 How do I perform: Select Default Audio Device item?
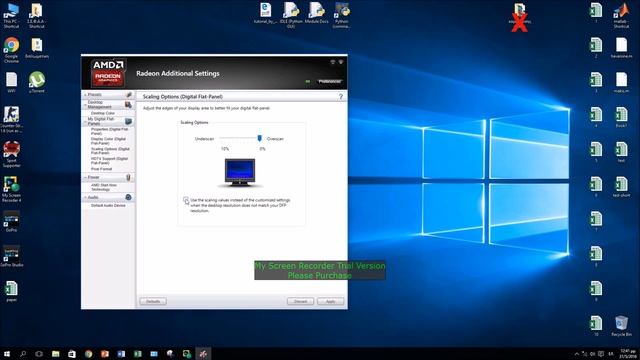pyautogui.click(x=108, y=205)
